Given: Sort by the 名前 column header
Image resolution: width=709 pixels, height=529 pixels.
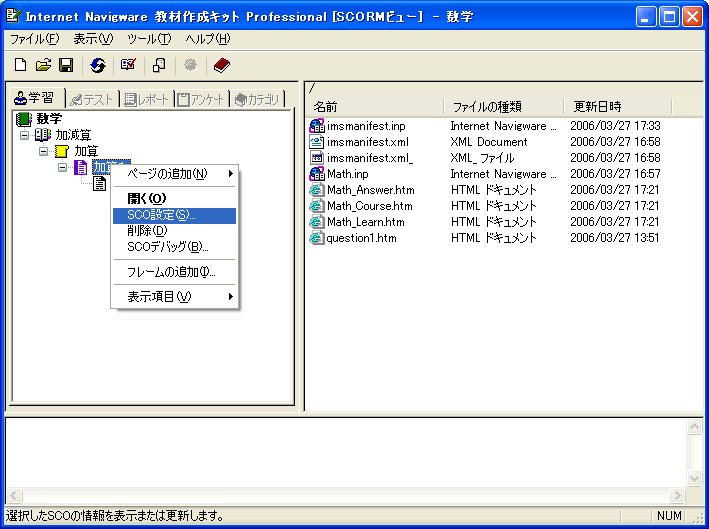Looking at the screenshot, I should (375, 107).
